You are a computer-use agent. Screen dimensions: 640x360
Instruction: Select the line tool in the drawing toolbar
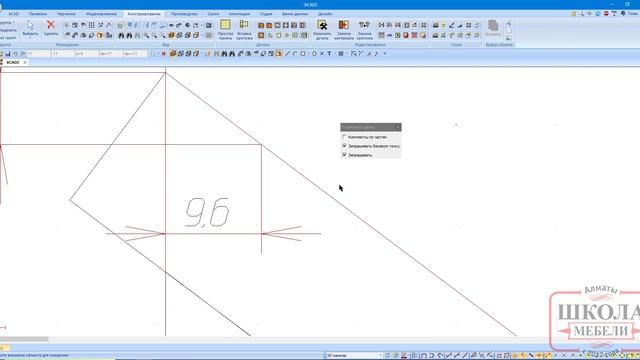click(287, 53)
